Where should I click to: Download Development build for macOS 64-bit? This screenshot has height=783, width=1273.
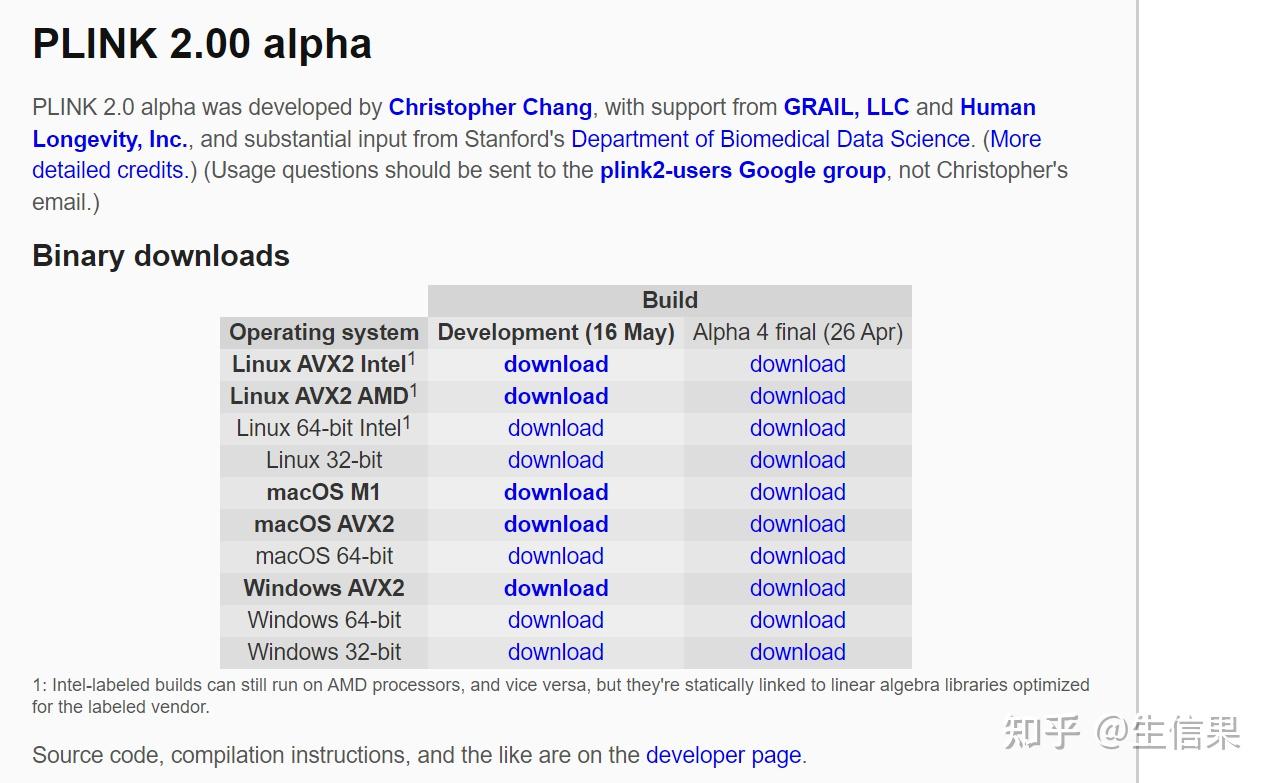click(556, 557)
